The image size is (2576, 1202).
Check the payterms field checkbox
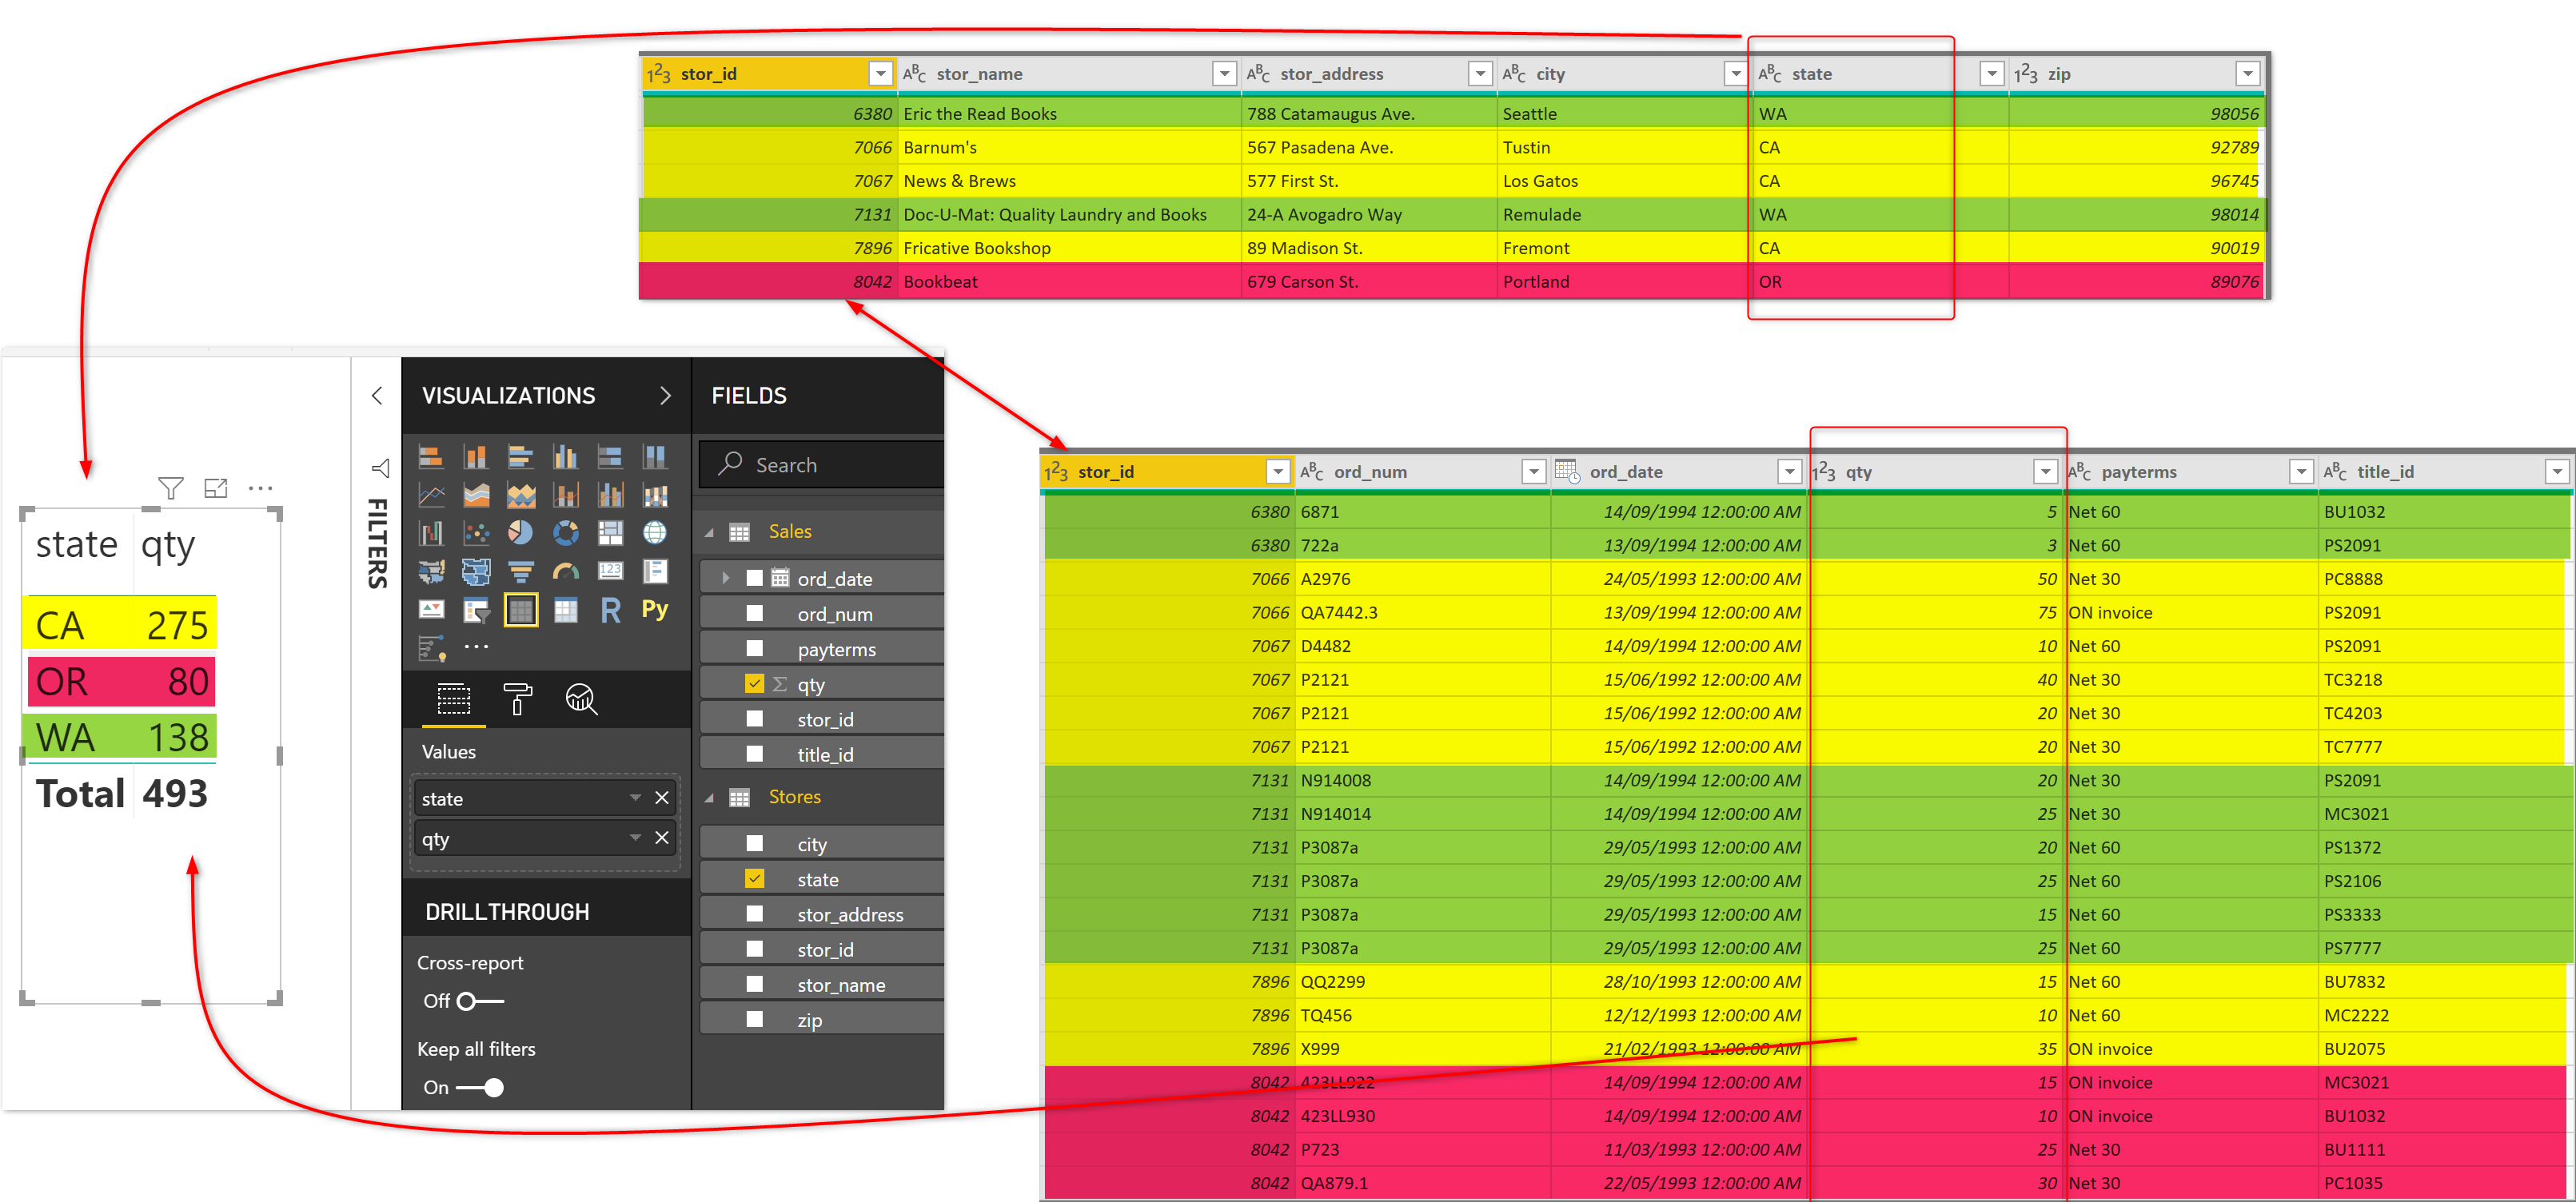coord(755,649)
